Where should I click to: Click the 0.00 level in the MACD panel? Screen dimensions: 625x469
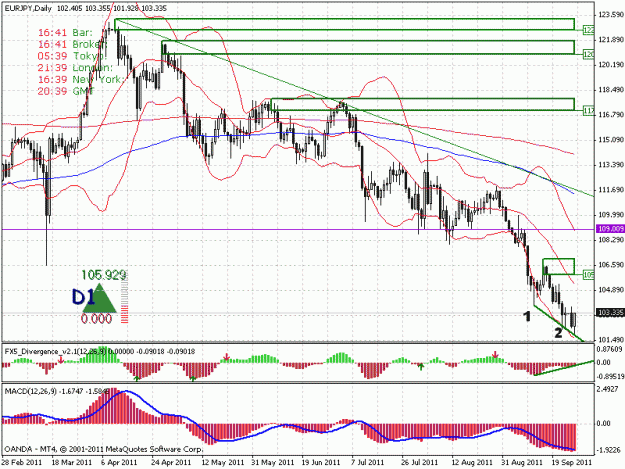pos(604,424)
